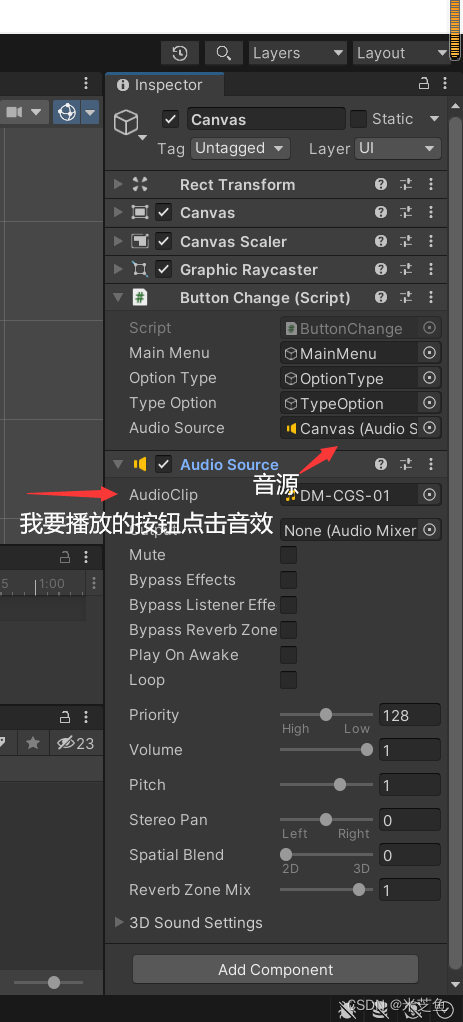The width and height of the screenshot is (463, 1022).
Task: Click the GameObject cube icon
Action: (127, 122)
